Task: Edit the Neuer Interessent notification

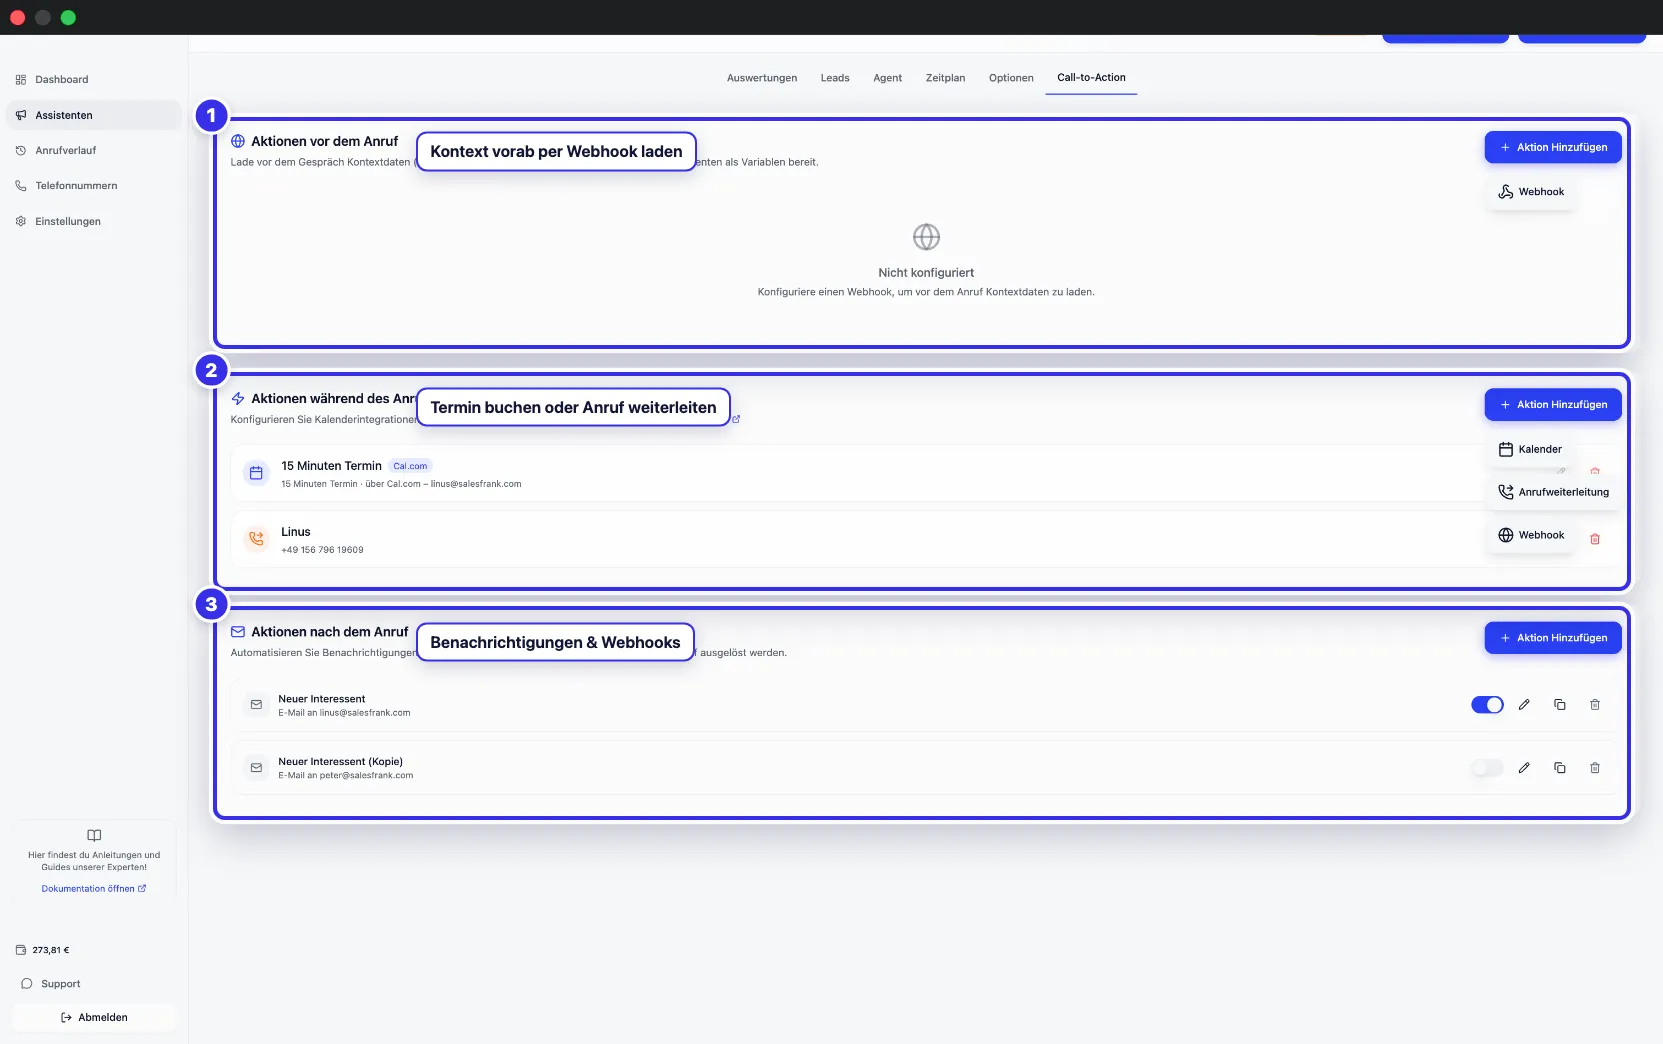Action: pos(1524,705)
